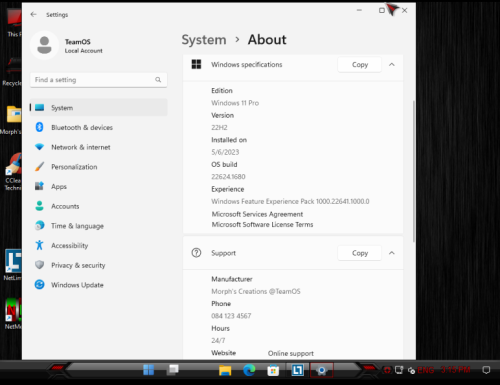The width and height of the screenshot is (500, 385).
Task: Open Accessibility settings
Action: pos(98,245)
